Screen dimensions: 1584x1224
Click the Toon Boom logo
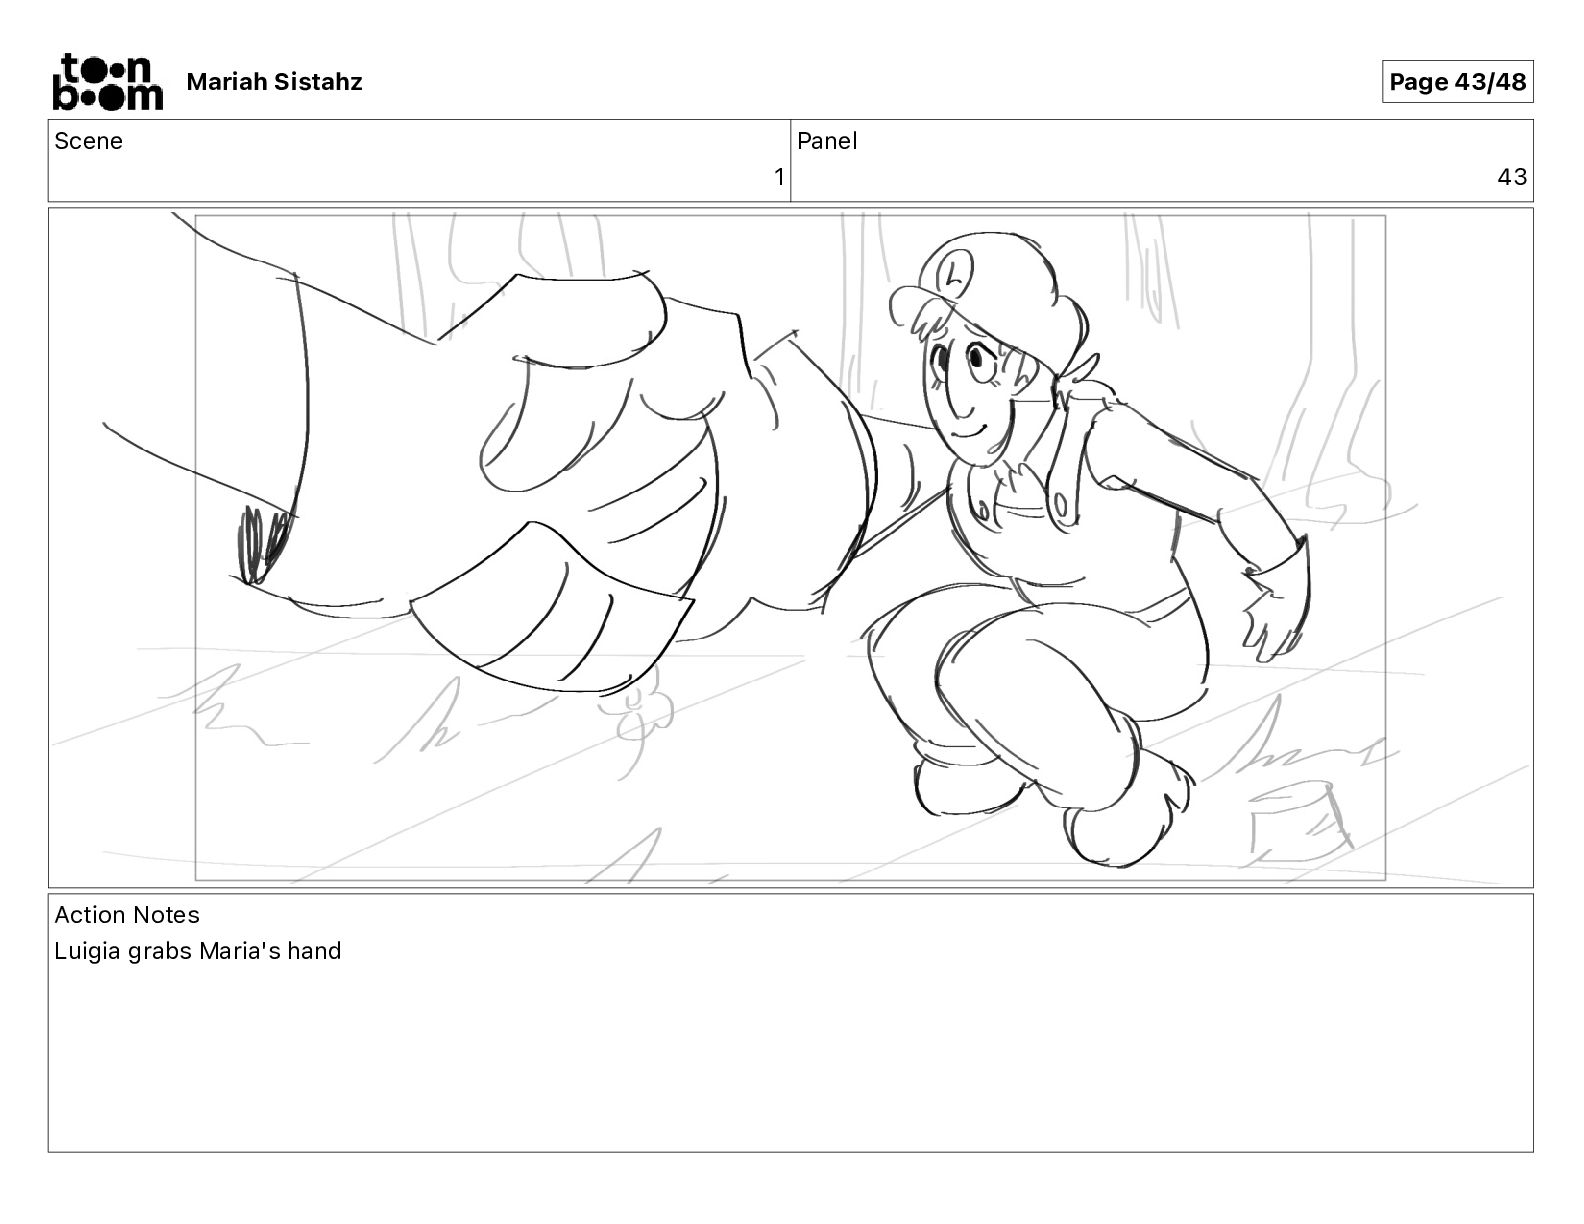click(x=107, y=81)
